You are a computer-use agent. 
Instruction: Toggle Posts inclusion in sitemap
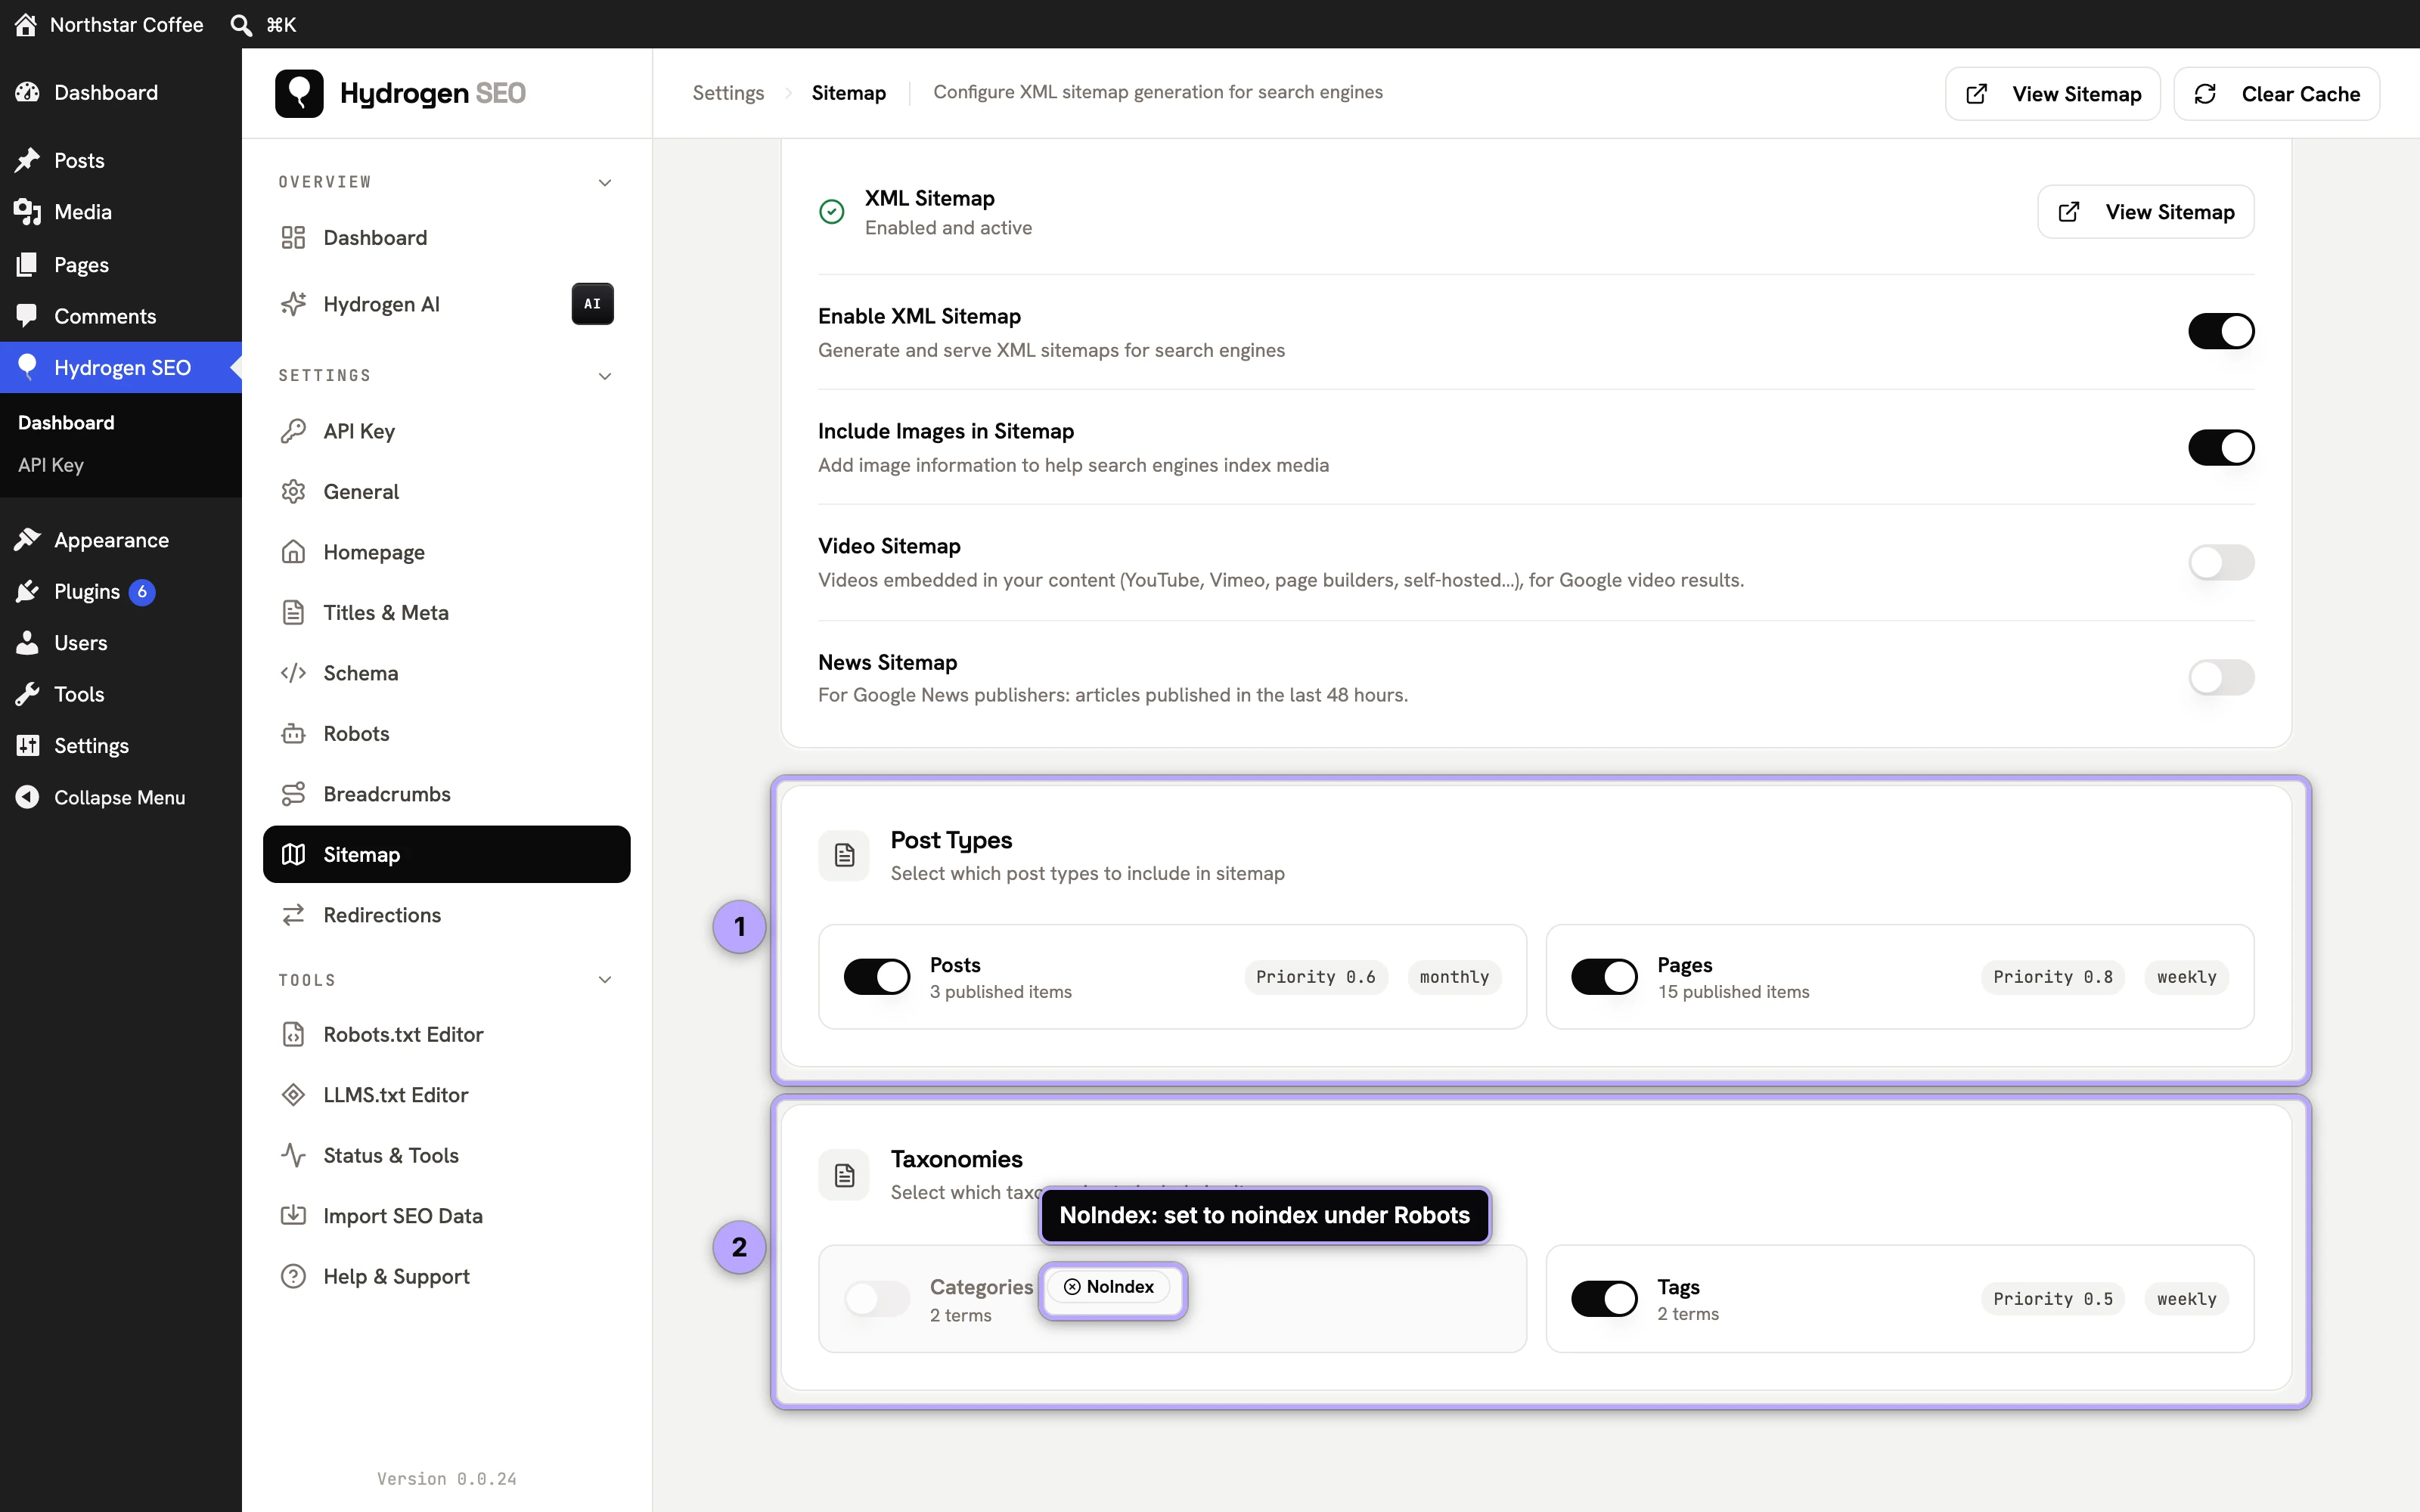point(877,977)
